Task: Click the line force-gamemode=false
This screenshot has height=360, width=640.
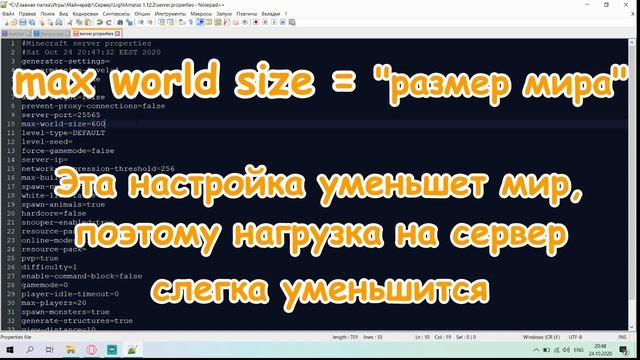Action: (x=68, y=151)
